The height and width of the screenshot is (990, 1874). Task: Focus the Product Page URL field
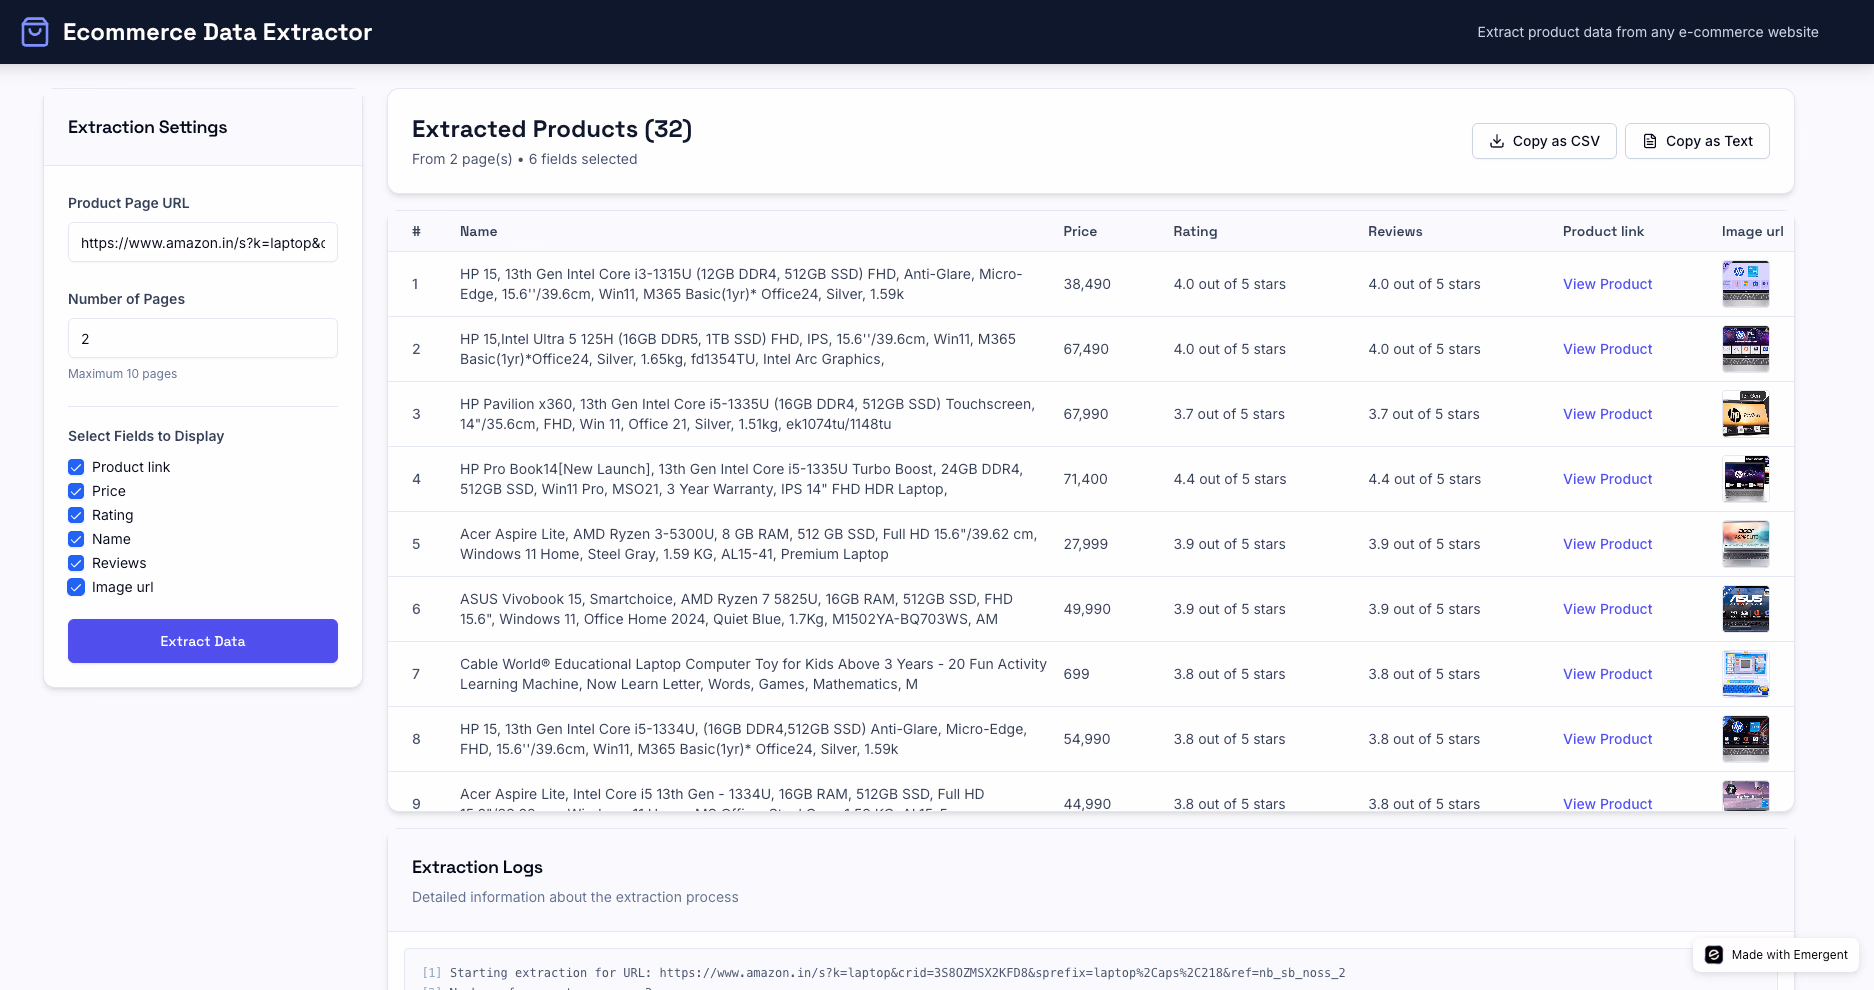tap(203, 242)
